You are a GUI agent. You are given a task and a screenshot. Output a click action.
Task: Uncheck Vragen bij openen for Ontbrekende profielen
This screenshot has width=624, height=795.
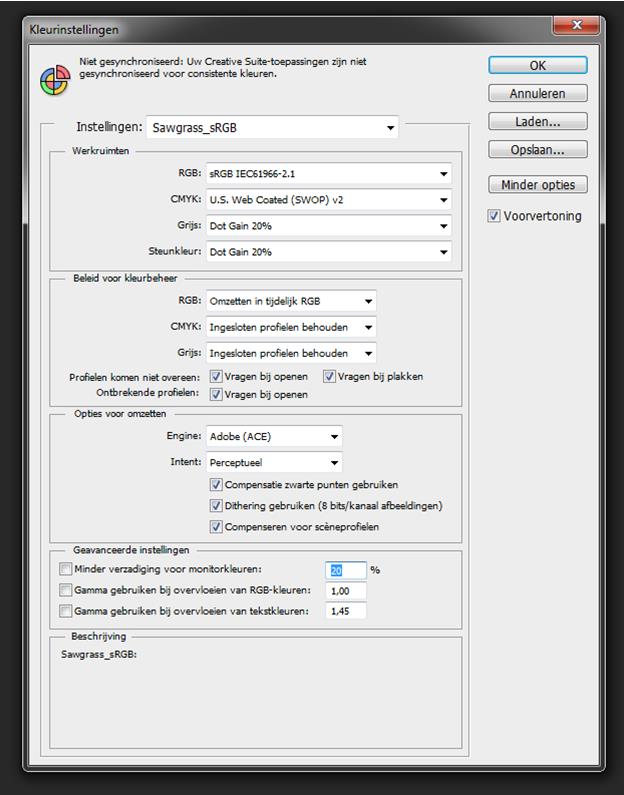[x=216, y=394]
